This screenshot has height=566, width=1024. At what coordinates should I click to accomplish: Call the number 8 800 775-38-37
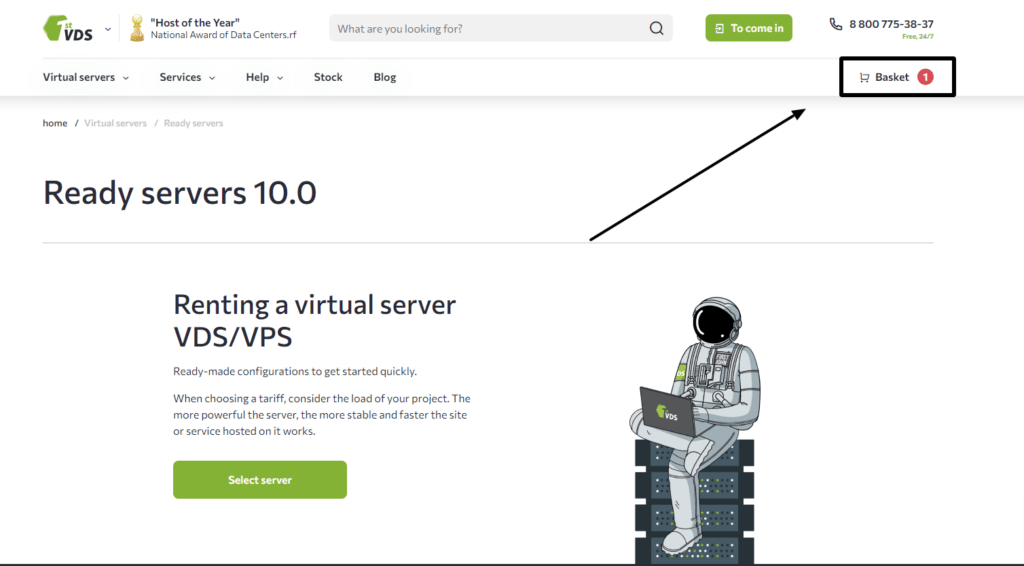click(x=891, y=24)
